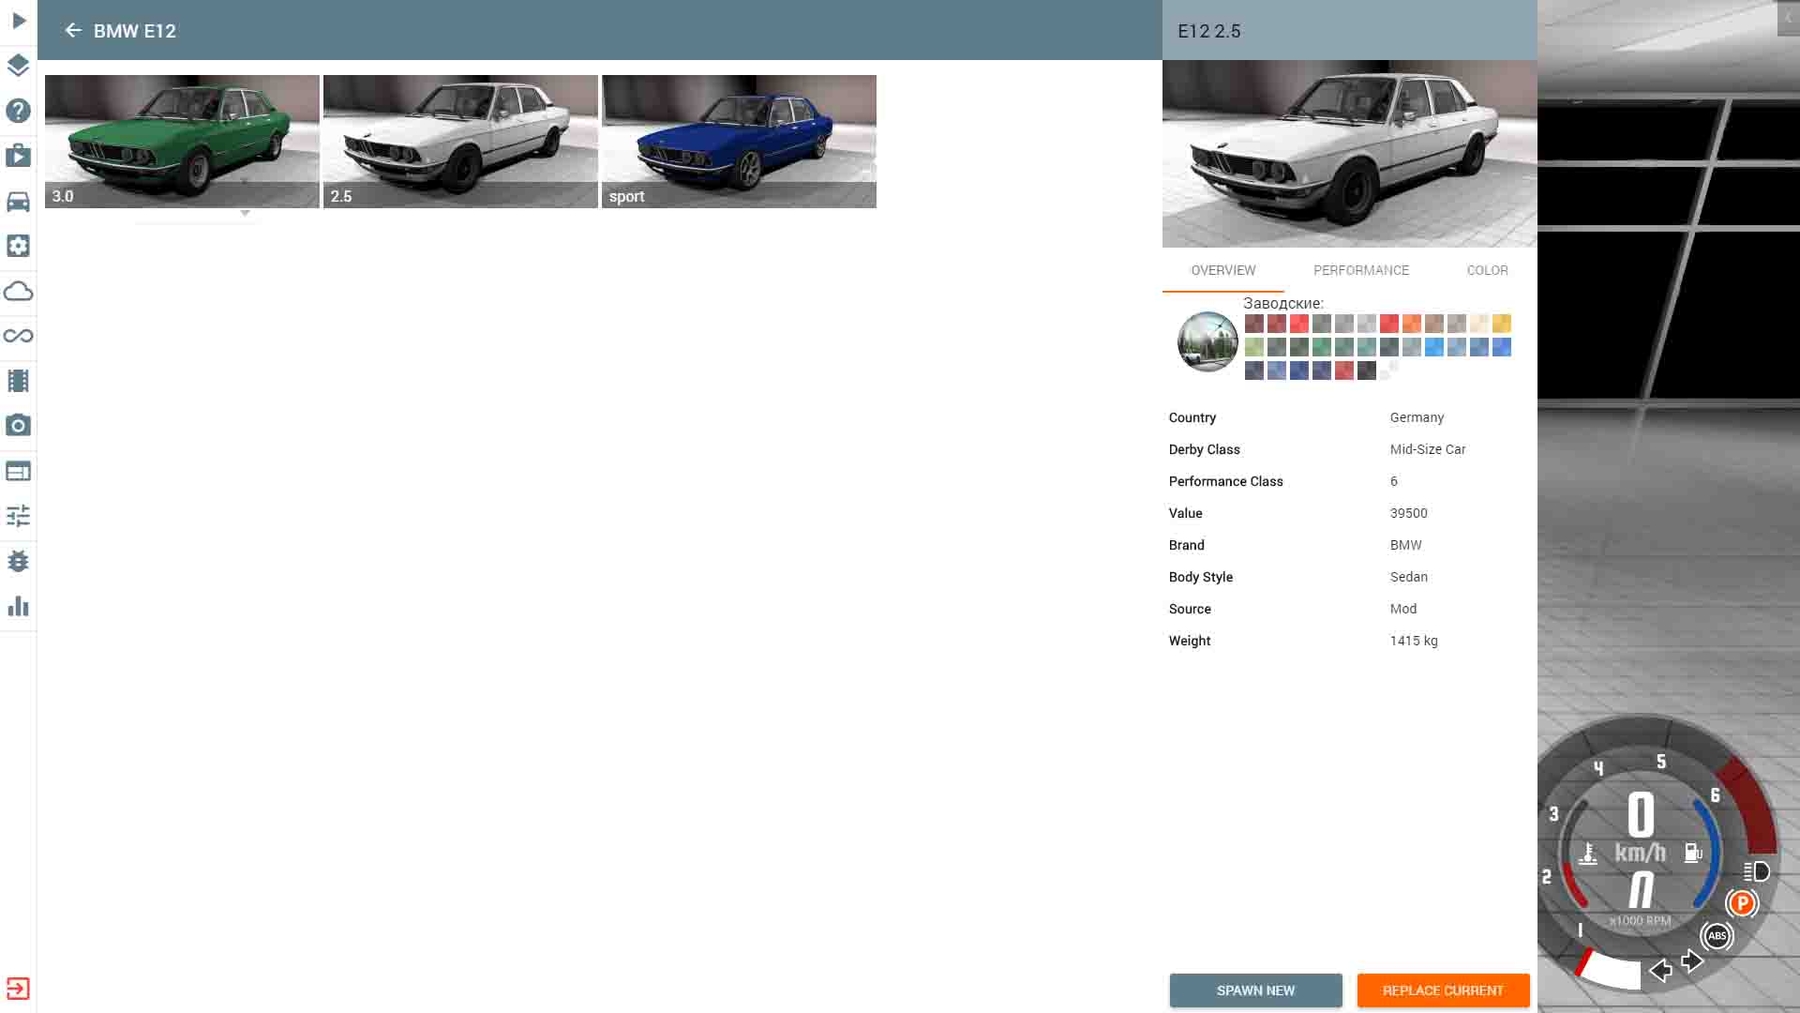This screenshot has height=1013, width=1800.
Task: Open the debug bug icon
Action: [x=18, y=561]
